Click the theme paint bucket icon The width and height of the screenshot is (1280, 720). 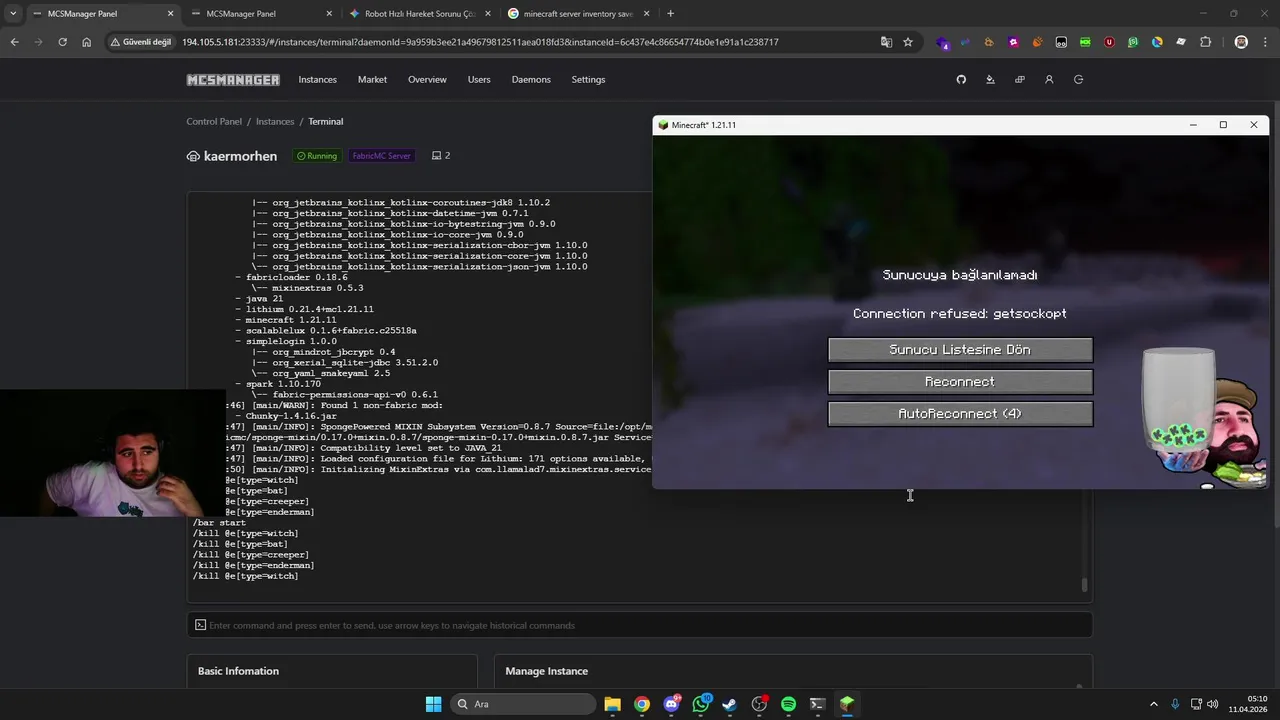990,80
